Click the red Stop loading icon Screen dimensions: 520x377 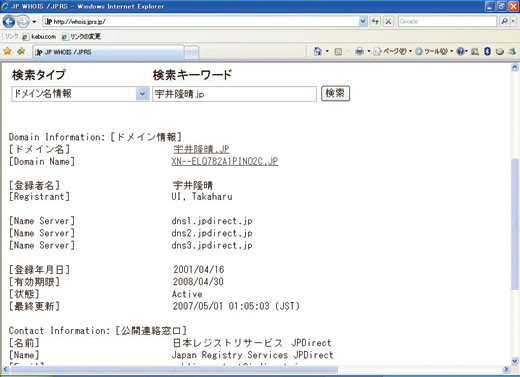click(x=388, y=22)
